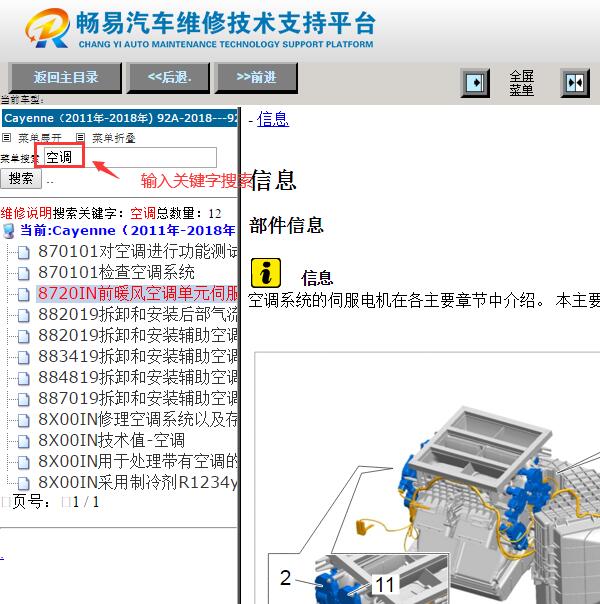This screenshot has width=600, height=604.
Task: Click the single-arrow panel expand icon
Action: point(475,82)
